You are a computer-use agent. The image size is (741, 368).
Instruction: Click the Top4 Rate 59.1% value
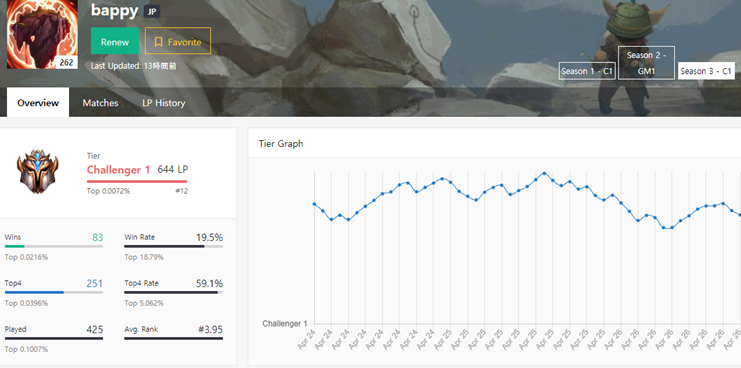point(209,283)
